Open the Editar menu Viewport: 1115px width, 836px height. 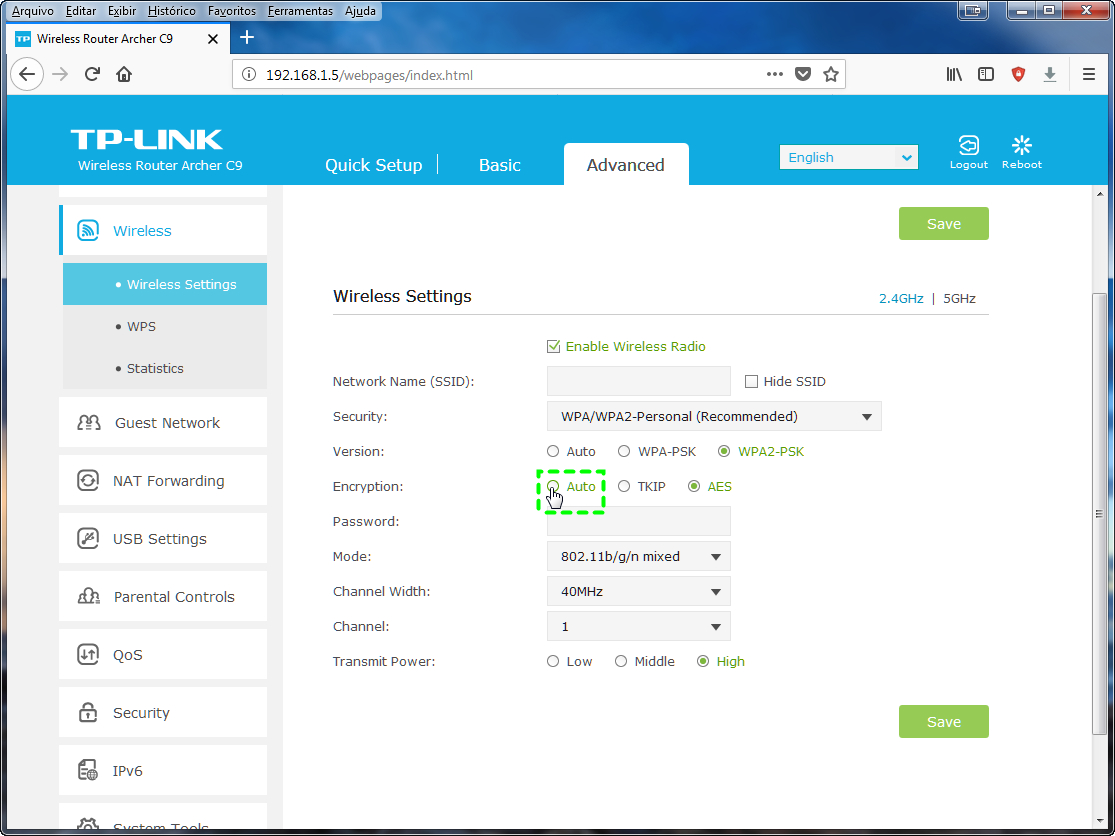click(80, 11)
